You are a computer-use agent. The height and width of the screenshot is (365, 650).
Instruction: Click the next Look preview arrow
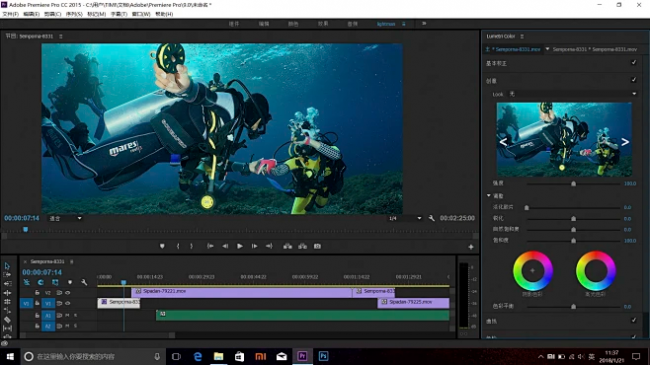coord(625,142)
